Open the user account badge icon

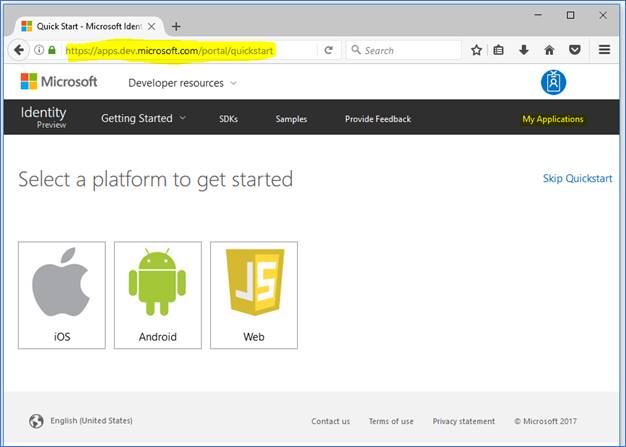(553, 82)
